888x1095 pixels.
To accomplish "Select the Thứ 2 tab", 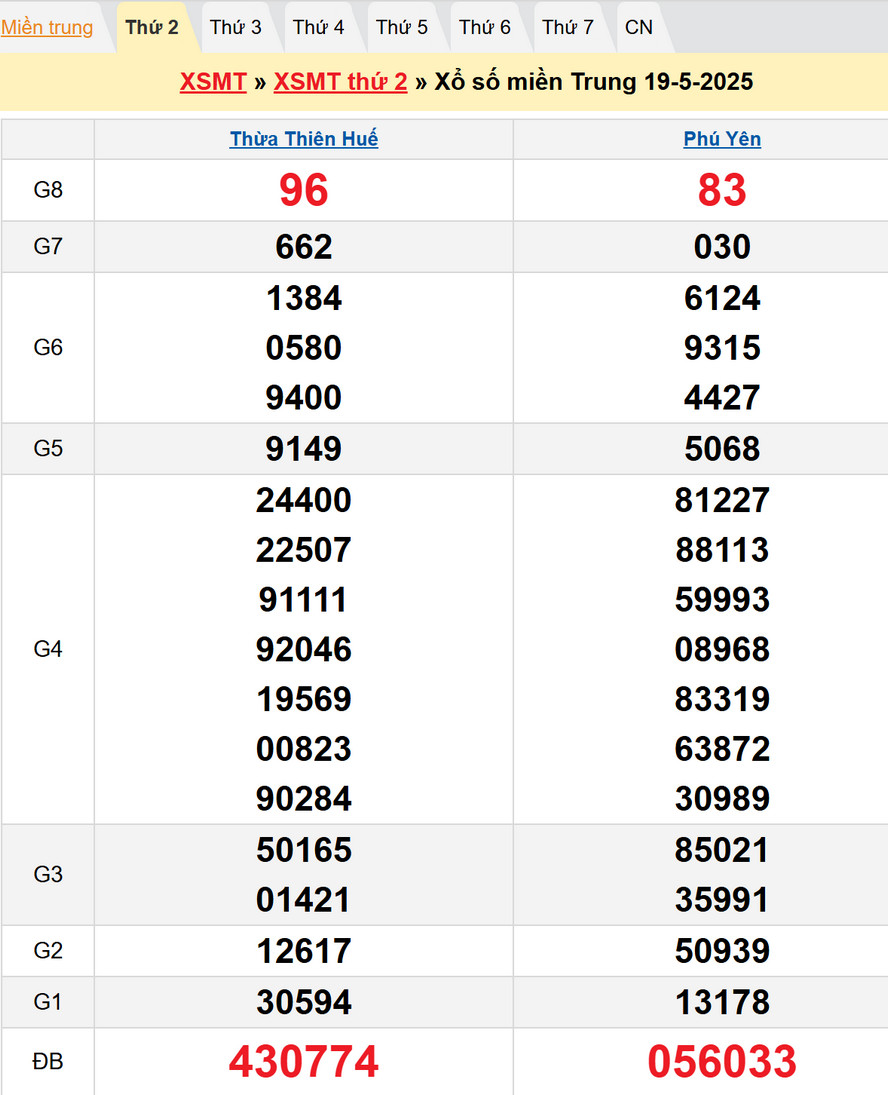I will [x=152, y=27].
